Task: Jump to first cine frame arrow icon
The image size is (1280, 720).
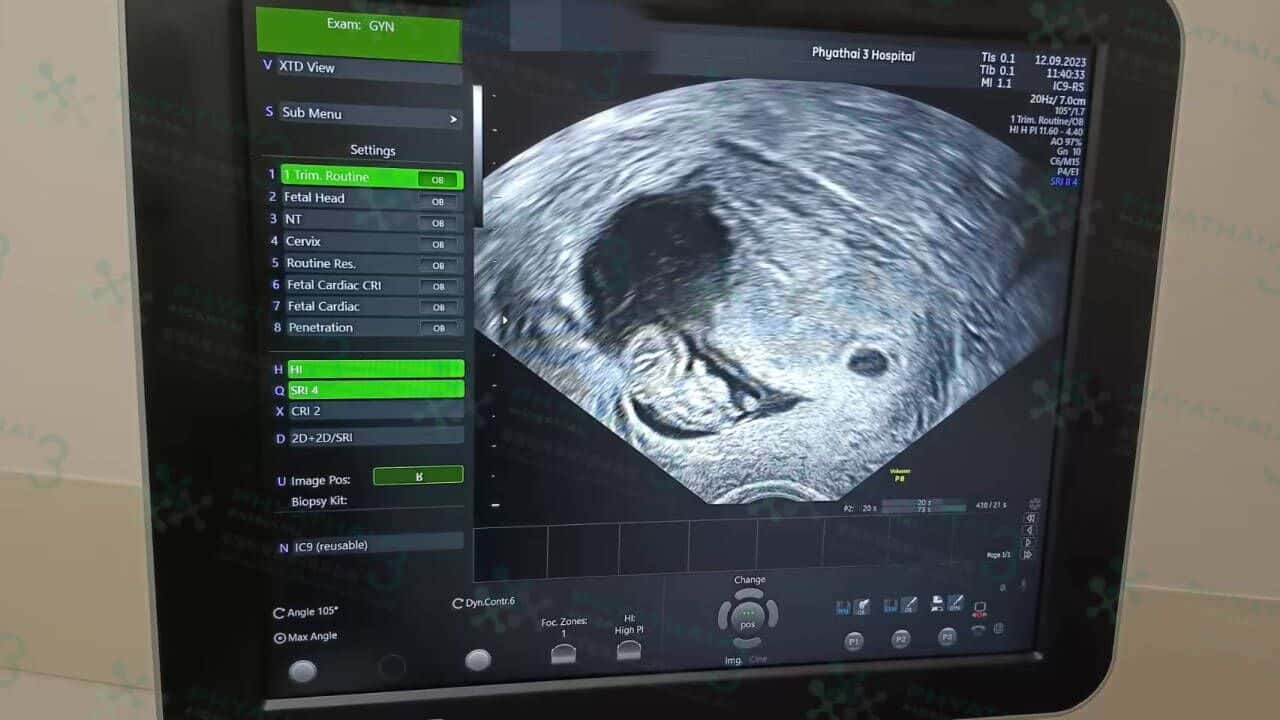Action: tap(1030, 518)
